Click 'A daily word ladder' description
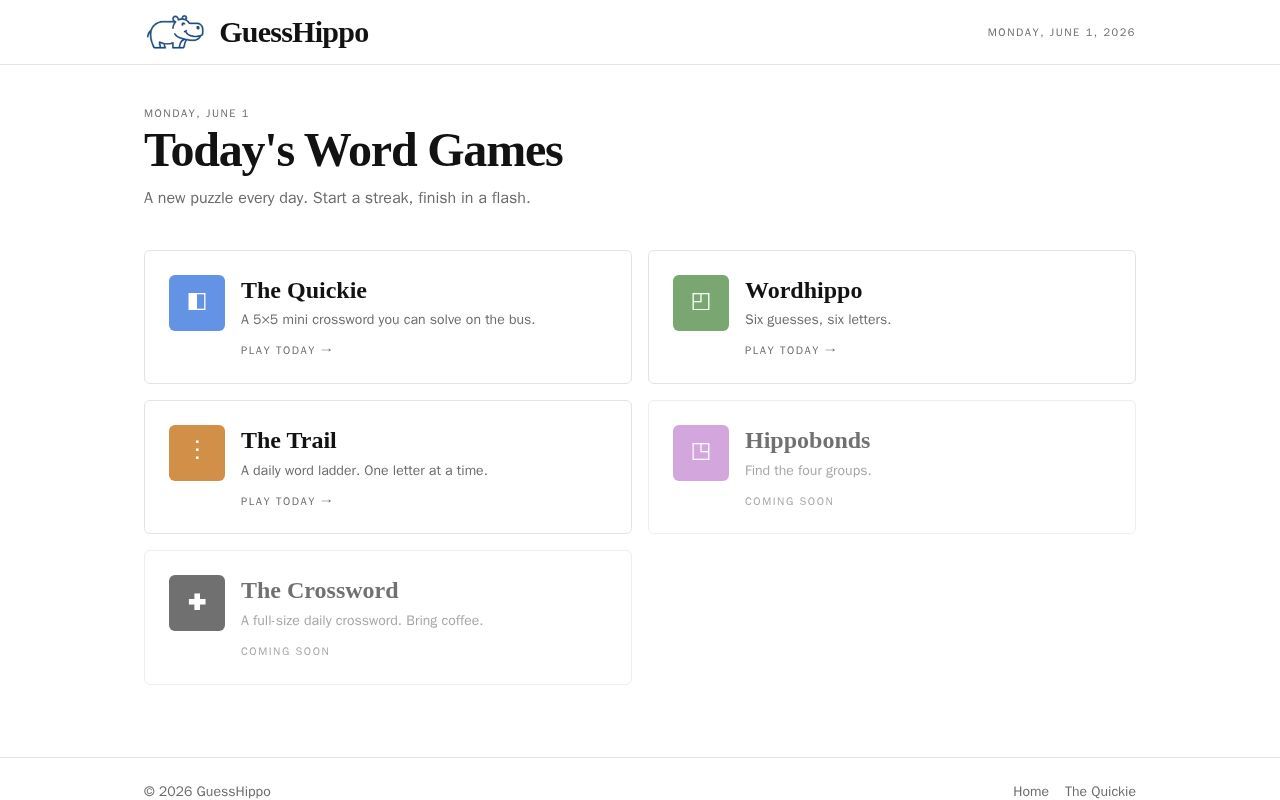The height and width of the screenshot is (800, 1280). coord(364,470)
